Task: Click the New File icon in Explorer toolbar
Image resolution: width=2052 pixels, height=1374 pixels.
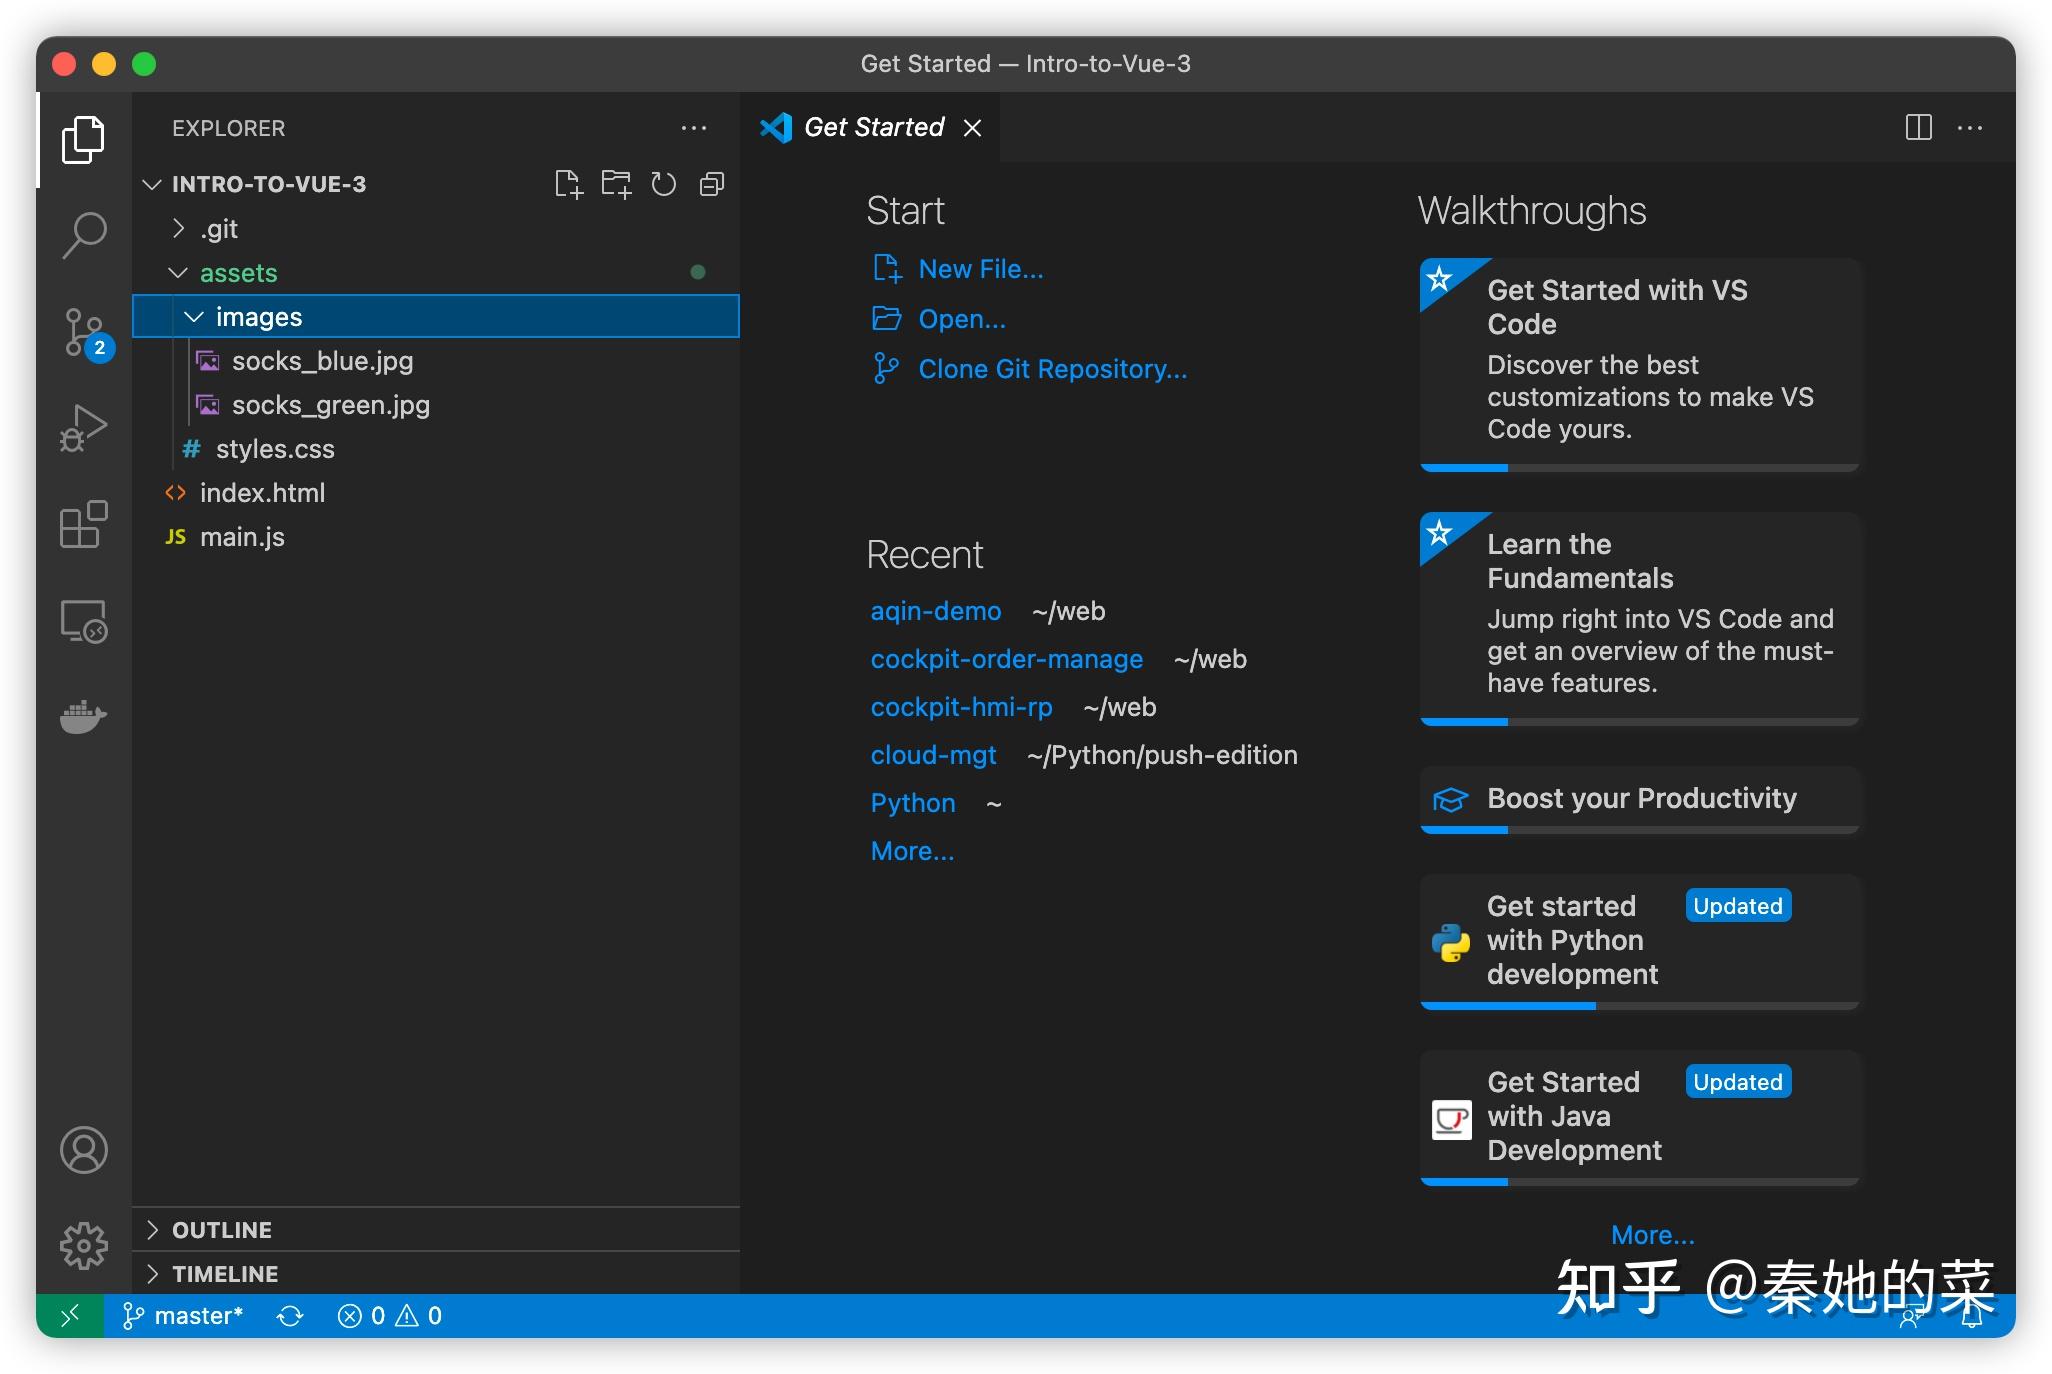Action: 570,184
